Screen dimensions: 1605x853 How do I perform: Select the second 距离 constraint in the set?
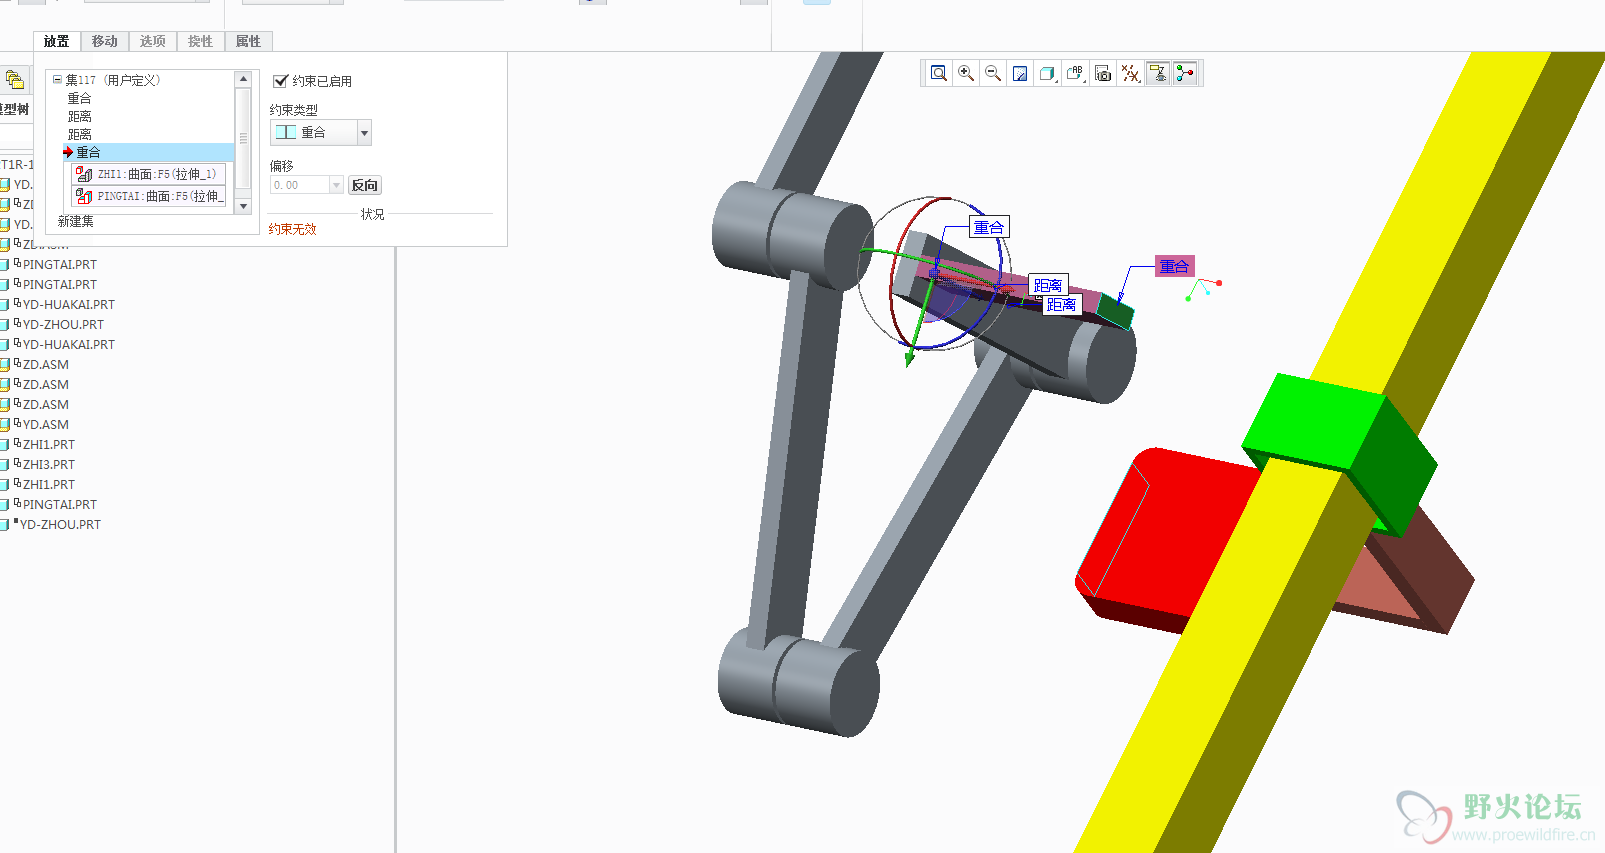(x=80, y=134)
